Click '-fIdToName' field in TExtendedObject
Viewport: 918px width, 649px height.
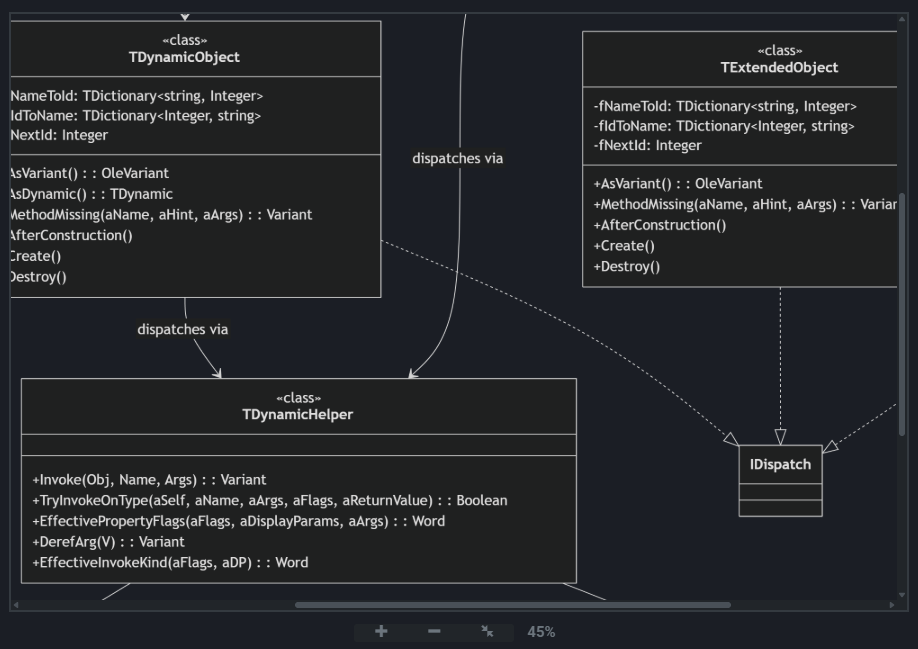[x=724, y=126]
